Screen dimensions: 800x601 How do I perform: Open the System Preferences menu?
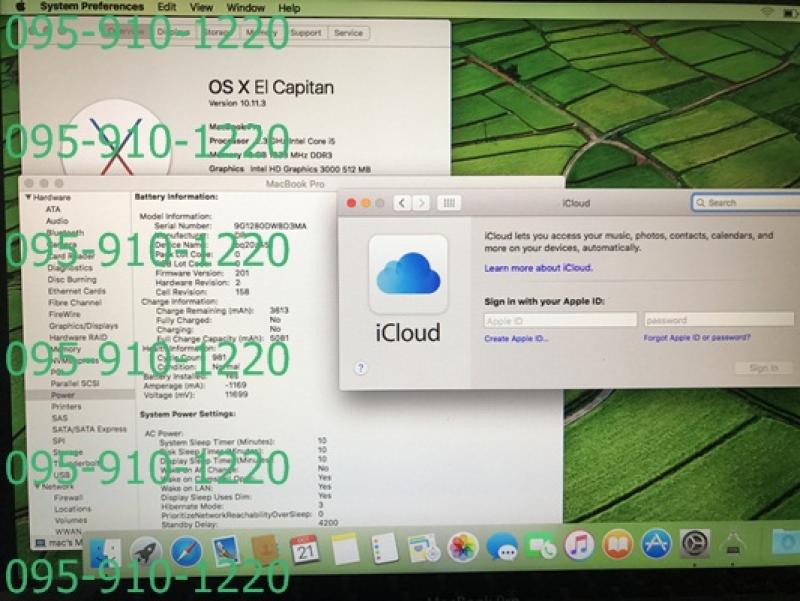coord(92,7)
